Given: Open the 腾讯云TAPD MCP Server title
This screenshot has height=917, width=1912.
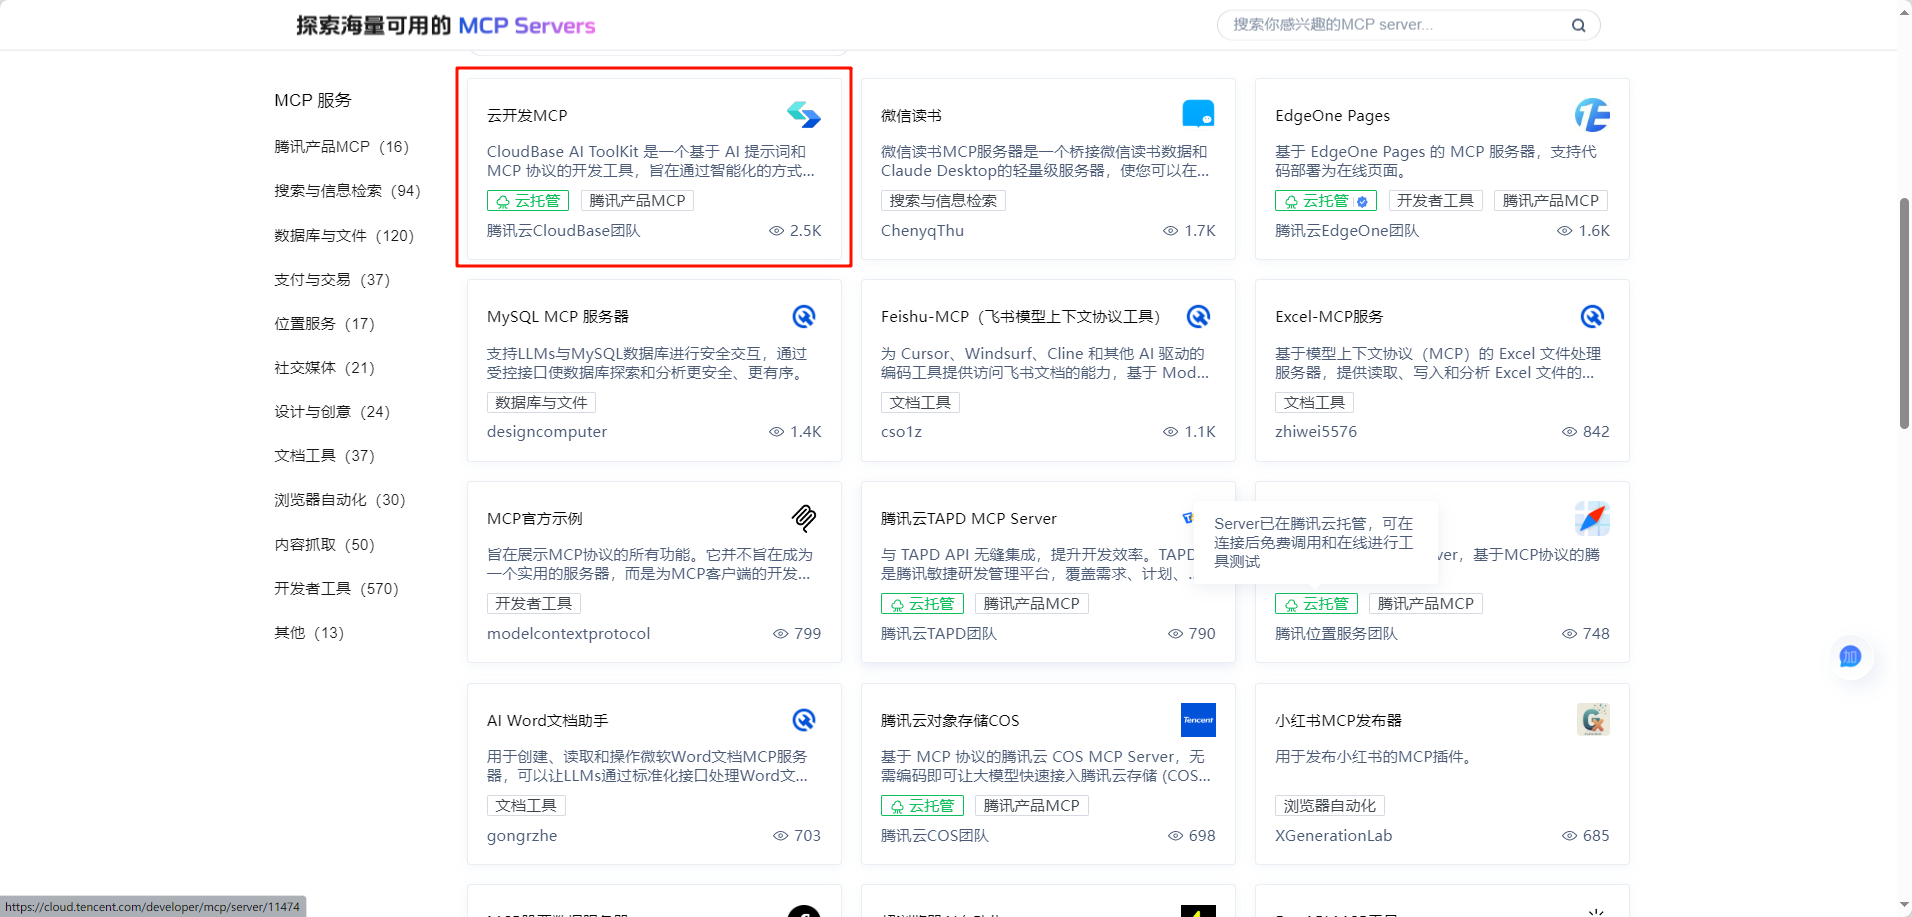Looking at the screenshot, I should pyautogui.click(x=969, y=519).
